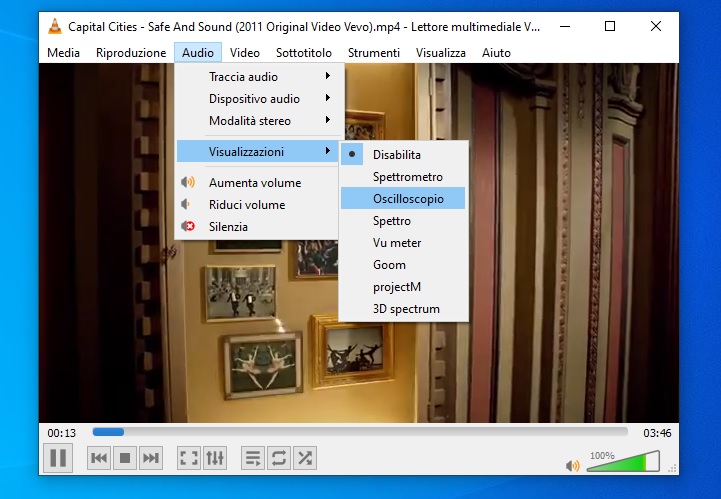The width and height of the screenshot is (721, 499).
Task: Skip to the previous track
Action: tap(99, 458)
